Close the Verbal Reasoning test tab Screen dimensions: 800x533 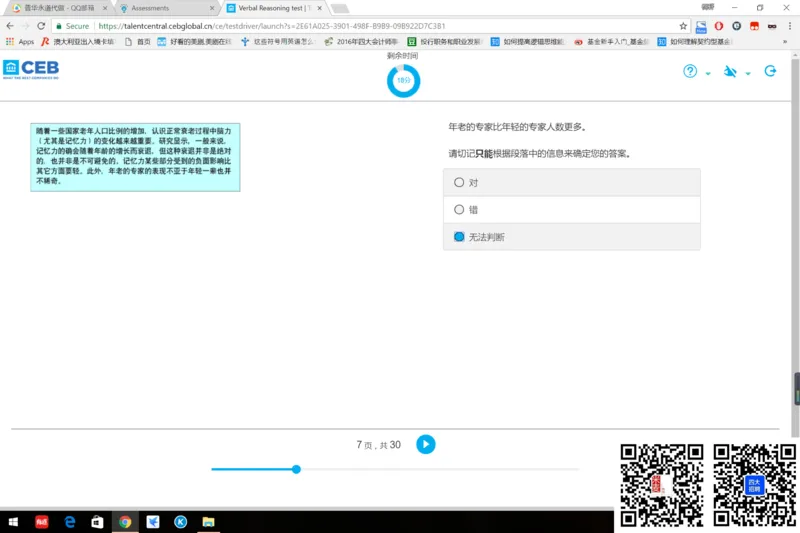click(x=319, y=8)
